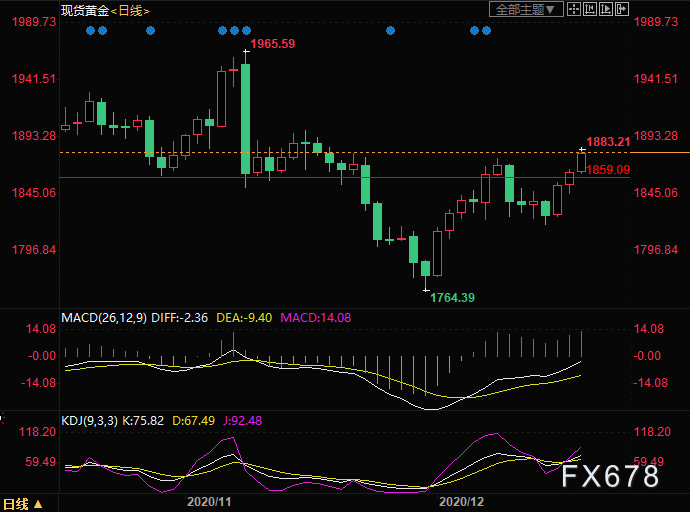690x512 pixels.
Task: Click the axis jump-to-start toolbar icon
Action: click(x=590, y=9)
